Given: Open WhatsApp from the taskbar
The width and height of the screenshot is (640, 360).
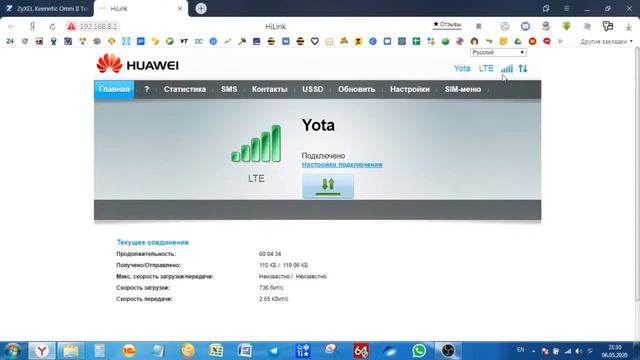Looking at the screenshot, I should point(419,351).
